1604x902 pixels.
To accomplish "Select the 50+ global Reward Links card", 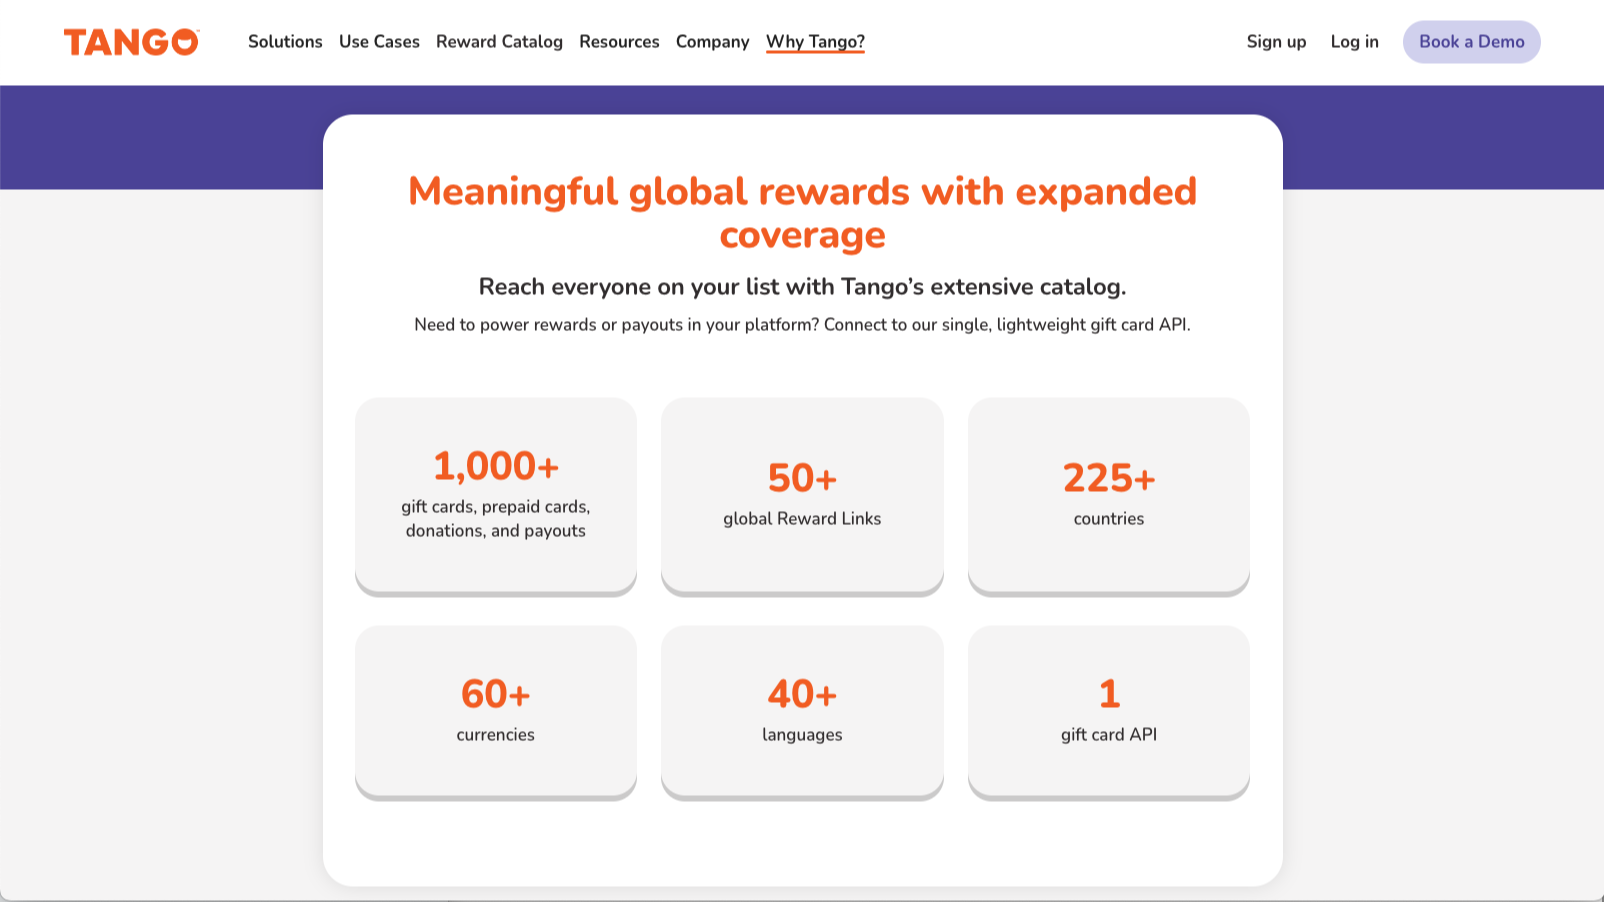I will 802,495.
